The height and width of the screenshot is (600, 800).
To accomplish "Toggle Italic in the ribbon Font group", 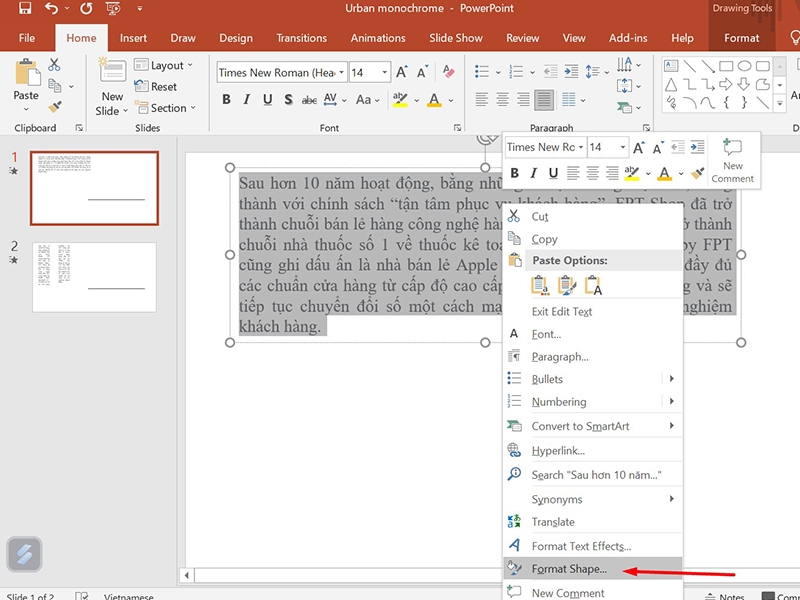I will tap(247, 99).
